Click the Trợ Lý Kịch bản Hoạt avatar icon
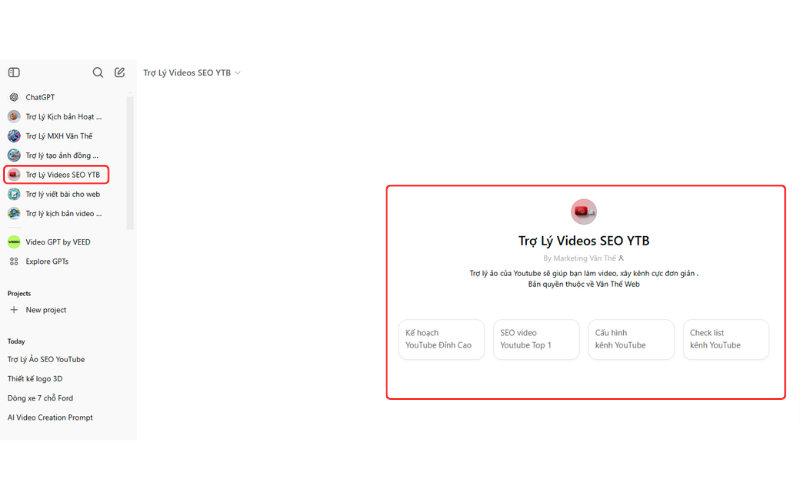 [14, 116]
